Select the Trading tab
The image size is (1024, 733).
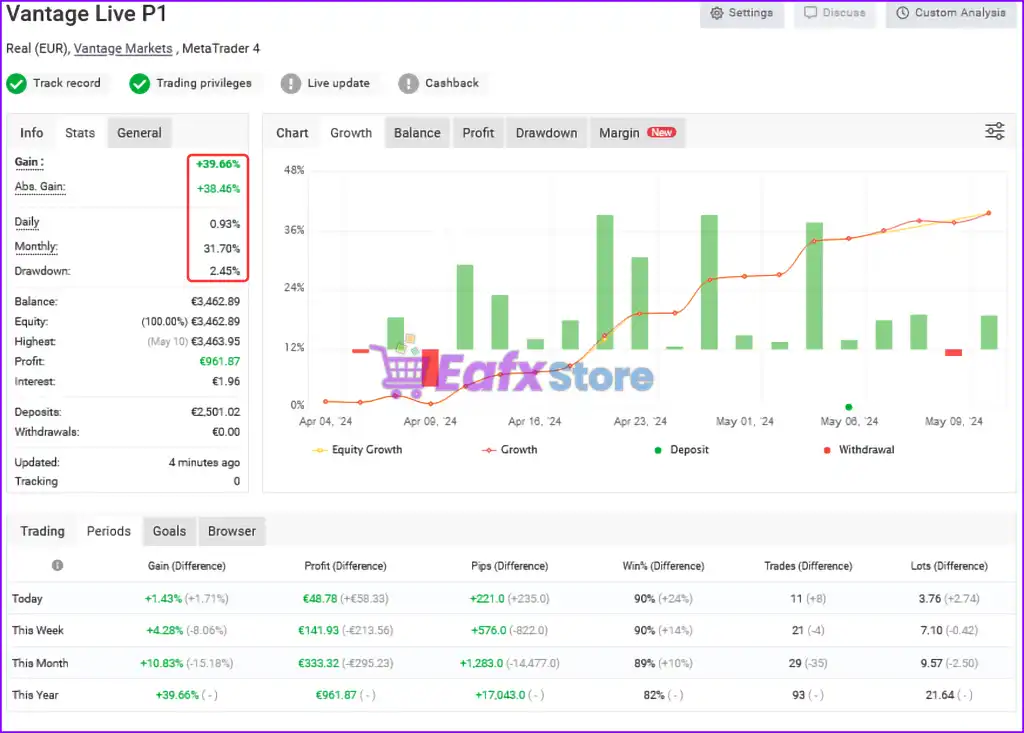pyautogui.click(x=42, y=531)
